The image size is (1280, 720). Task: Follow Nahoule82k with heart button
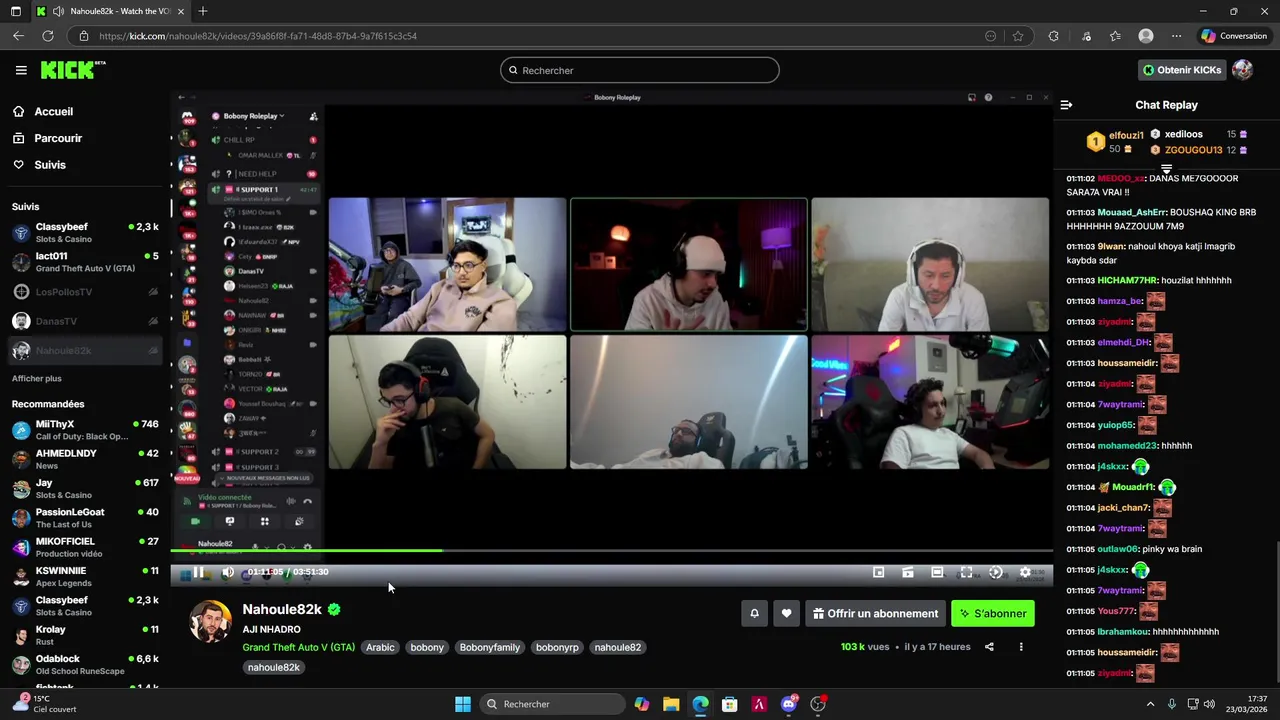pos(786,614)
